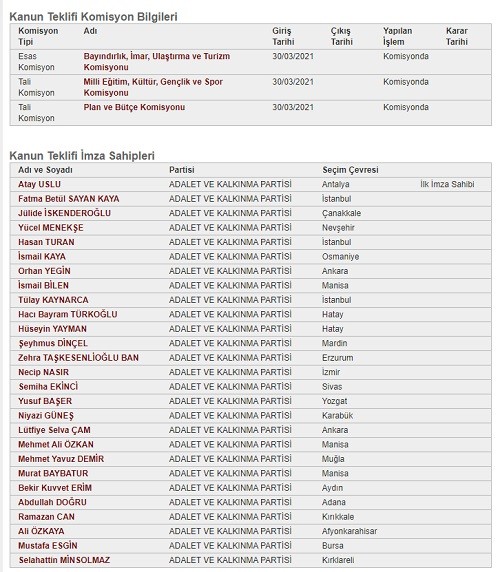Select Jülide İSKENDEROĞLU name link

(64, 213)
